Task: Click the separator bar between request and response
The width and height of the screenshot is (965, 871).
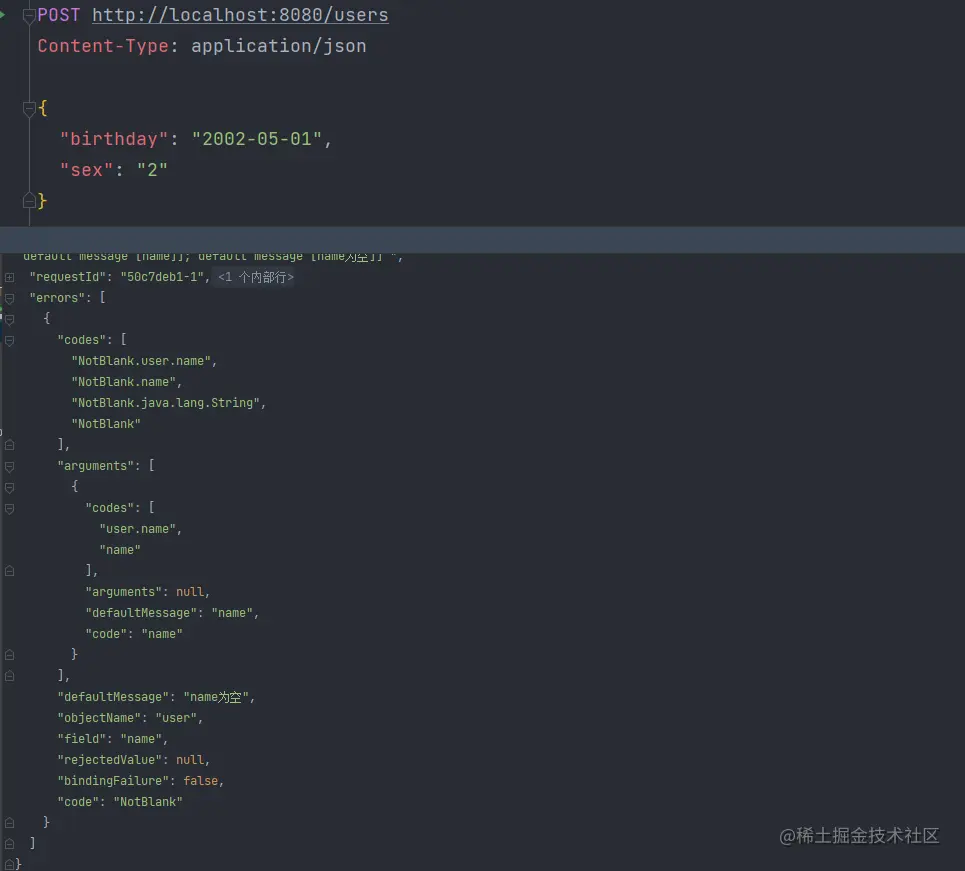Action: [482, 239]
